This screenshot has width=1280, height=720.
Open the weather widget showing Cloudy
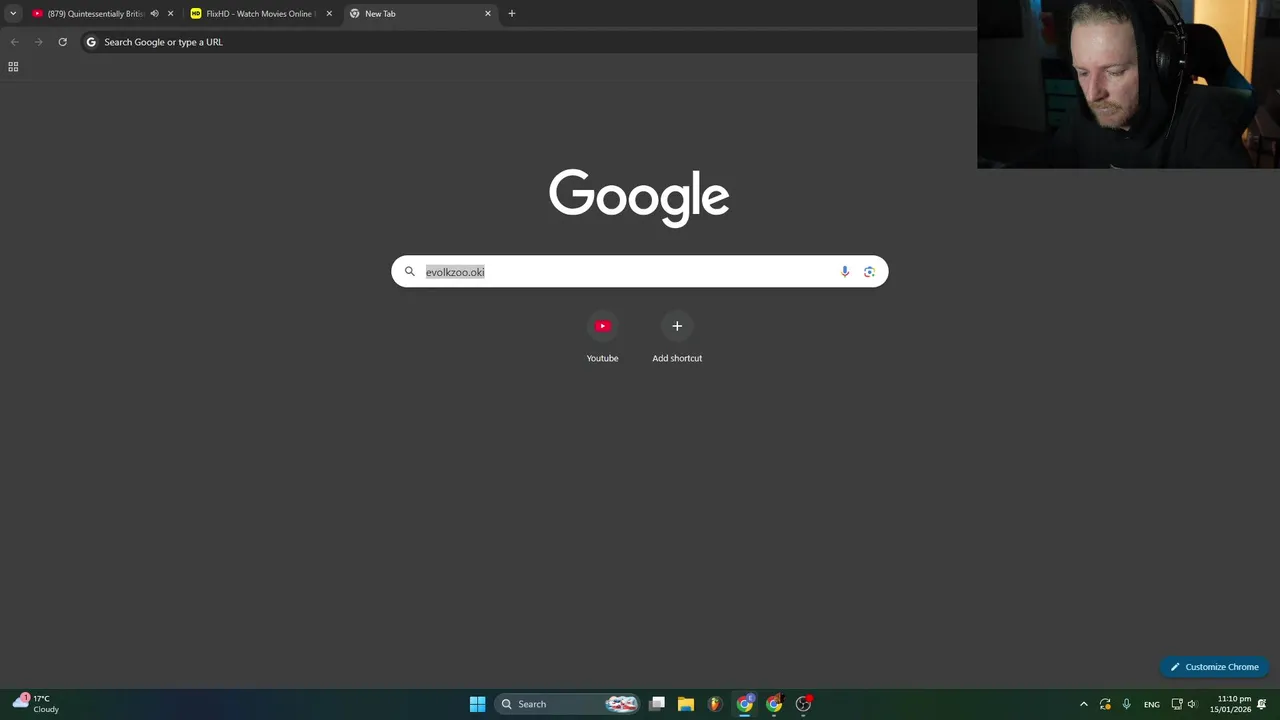[x=35, y=704]
